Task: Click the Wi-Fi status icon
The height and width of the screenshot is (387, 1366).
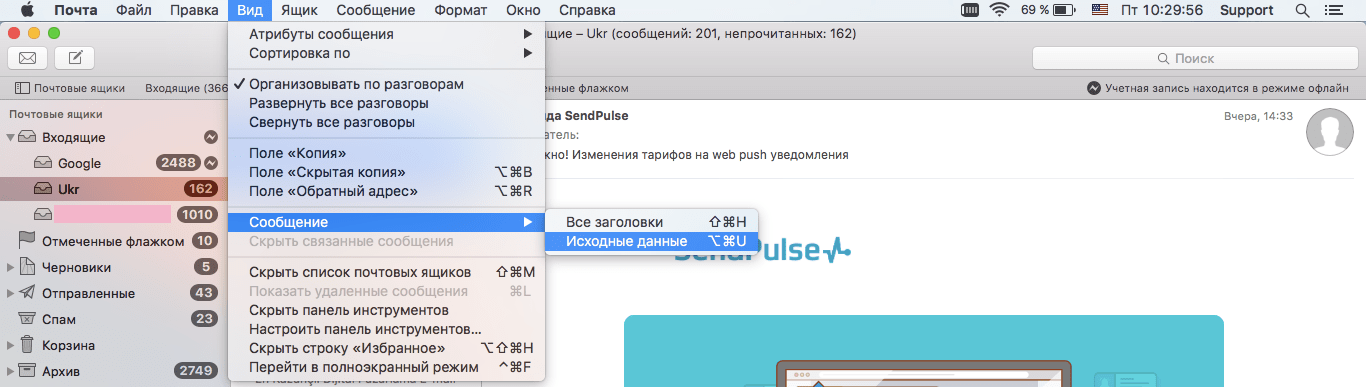Action: click(x=1000, y=10)
